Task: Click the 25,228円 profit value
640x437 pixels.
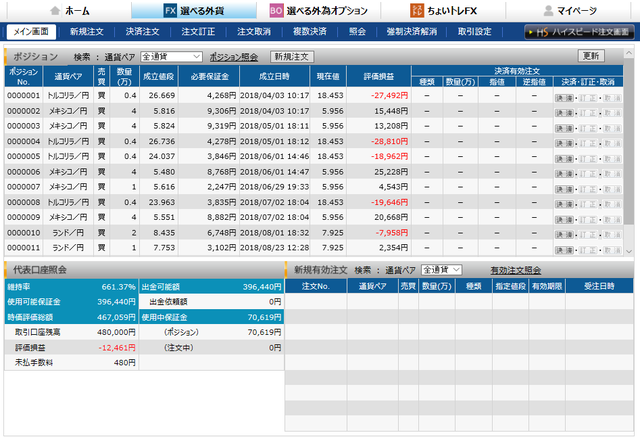Action: 391,172
